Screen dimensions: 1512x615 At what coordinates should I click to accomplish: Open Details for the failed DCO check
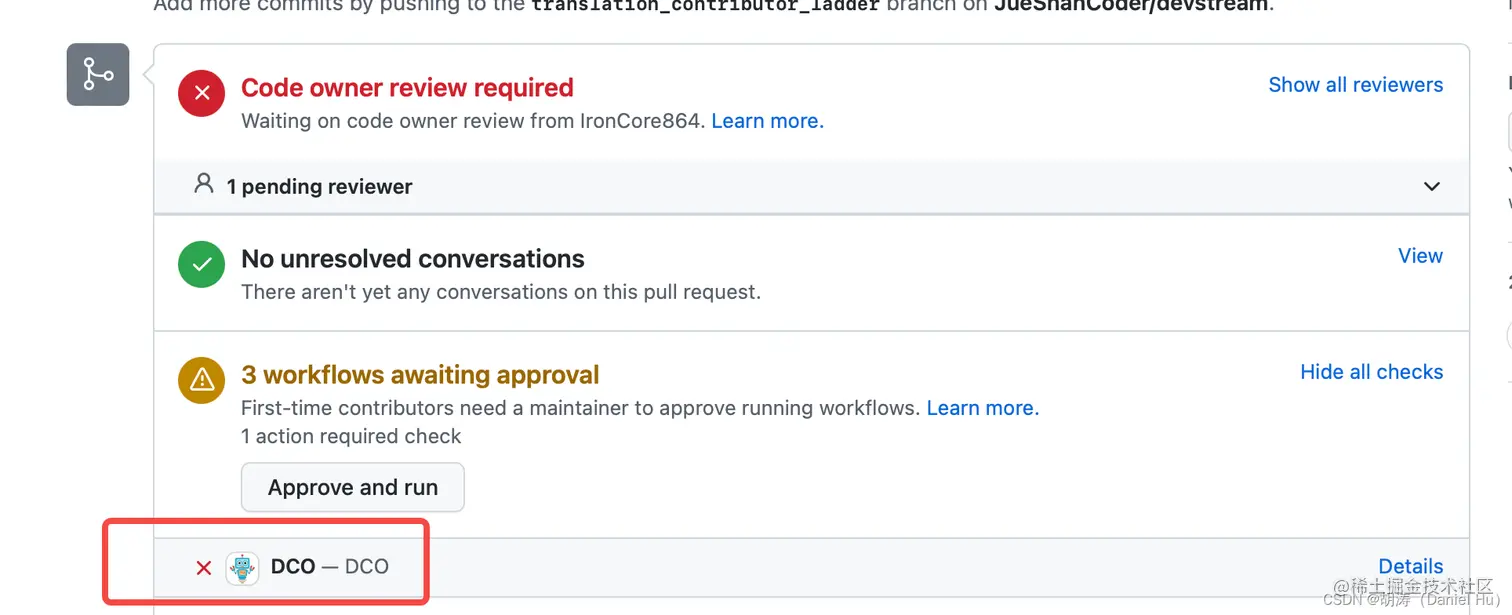coord(1410,565)
